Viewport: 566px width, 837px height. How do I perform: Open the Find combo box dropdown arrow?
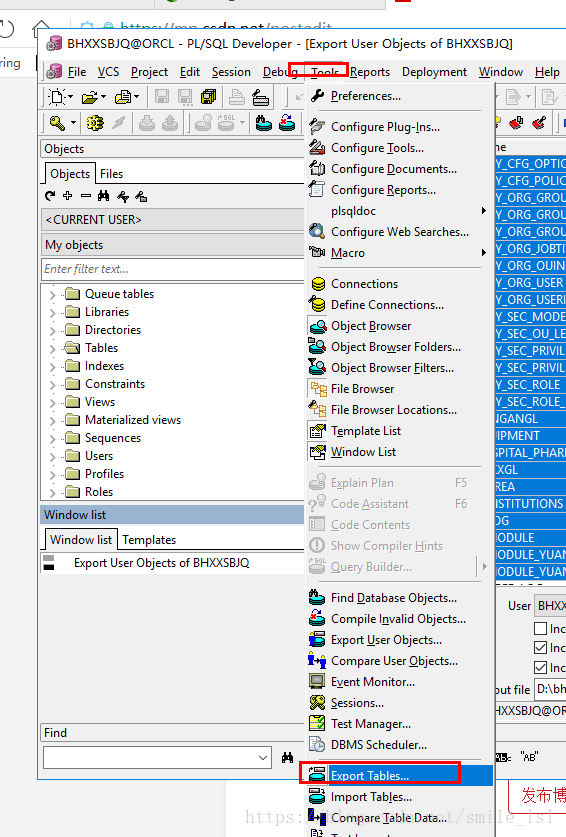(x=263, y=757)
